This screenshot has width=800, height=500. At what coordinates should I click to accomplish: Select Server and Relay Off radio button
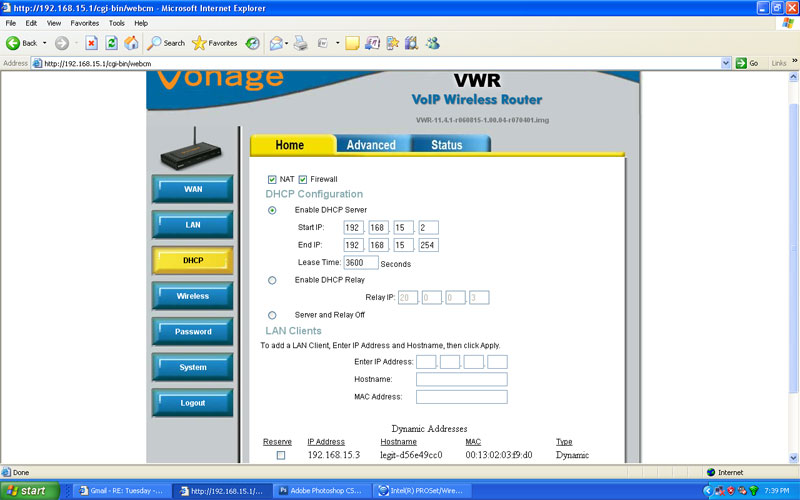pyautogui.click(x=272, y=315)
